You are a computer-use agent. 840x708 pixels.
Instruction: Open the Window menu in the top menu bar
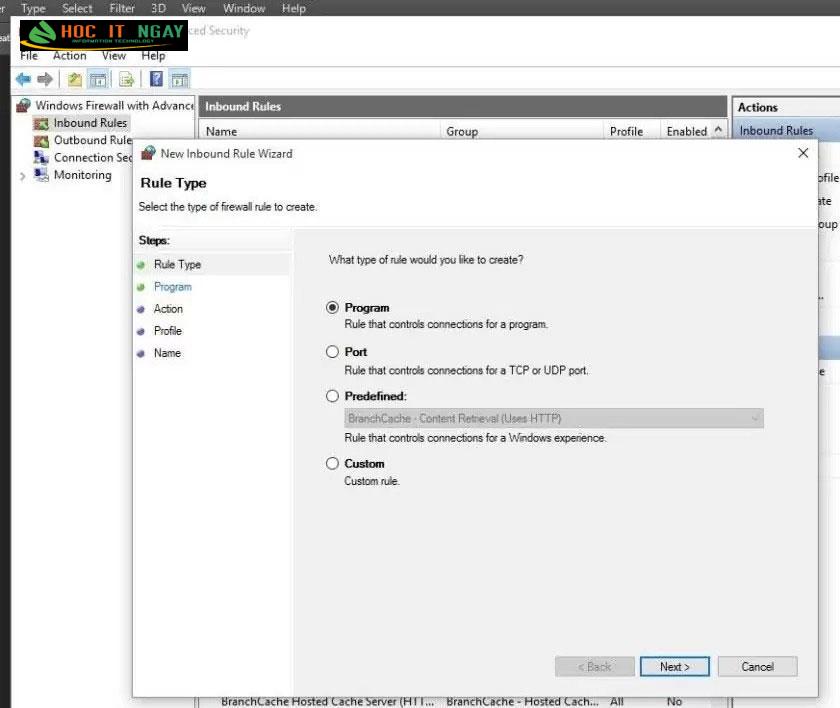tap(244, 9)
